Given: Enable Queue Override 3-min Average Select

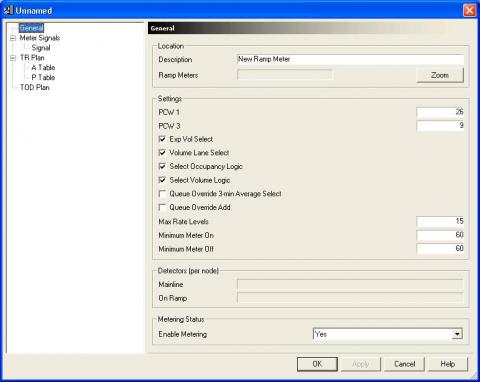Looking at the screenshot, I should 162,194.
